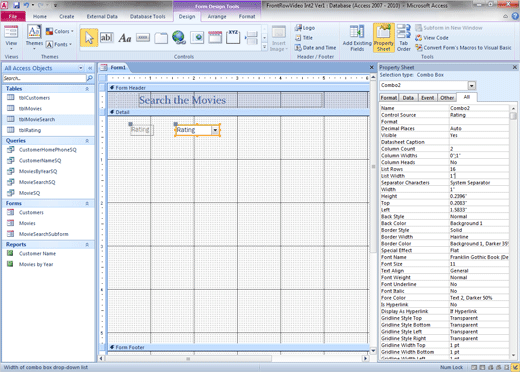Select the arrow pointer control tool
Viewport: 520px width, 372px height.
pos(89,38)
